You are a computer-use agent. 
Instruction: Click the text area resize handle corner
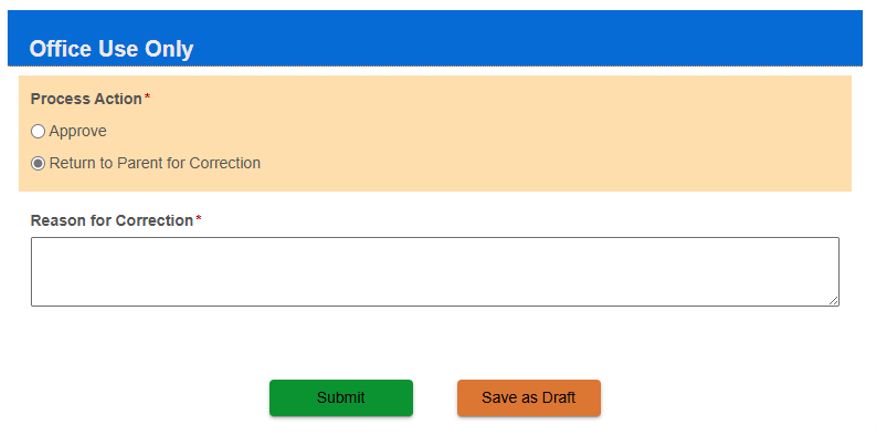(833, 301)
